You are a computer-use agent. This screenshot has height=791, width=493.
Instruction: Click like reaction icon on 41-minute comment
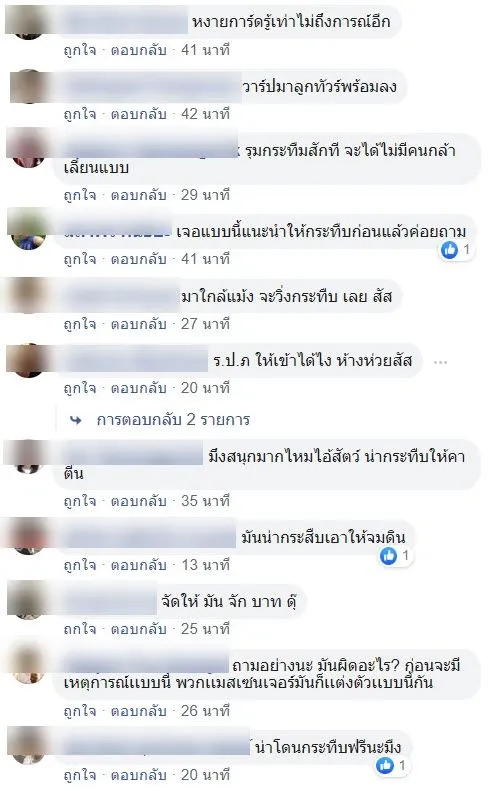pos(449,249)
